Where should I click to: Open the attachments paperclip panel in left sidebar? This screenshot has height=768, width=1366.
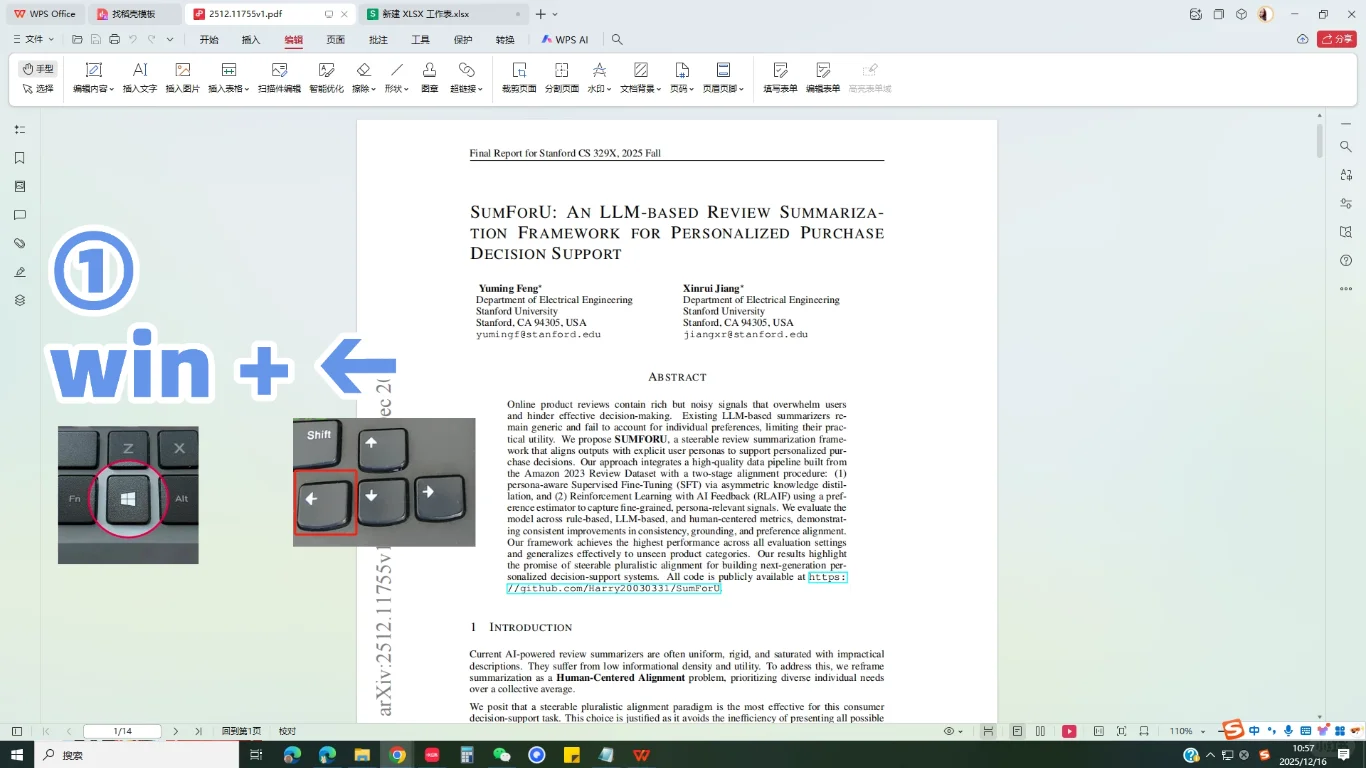(19, 243)
